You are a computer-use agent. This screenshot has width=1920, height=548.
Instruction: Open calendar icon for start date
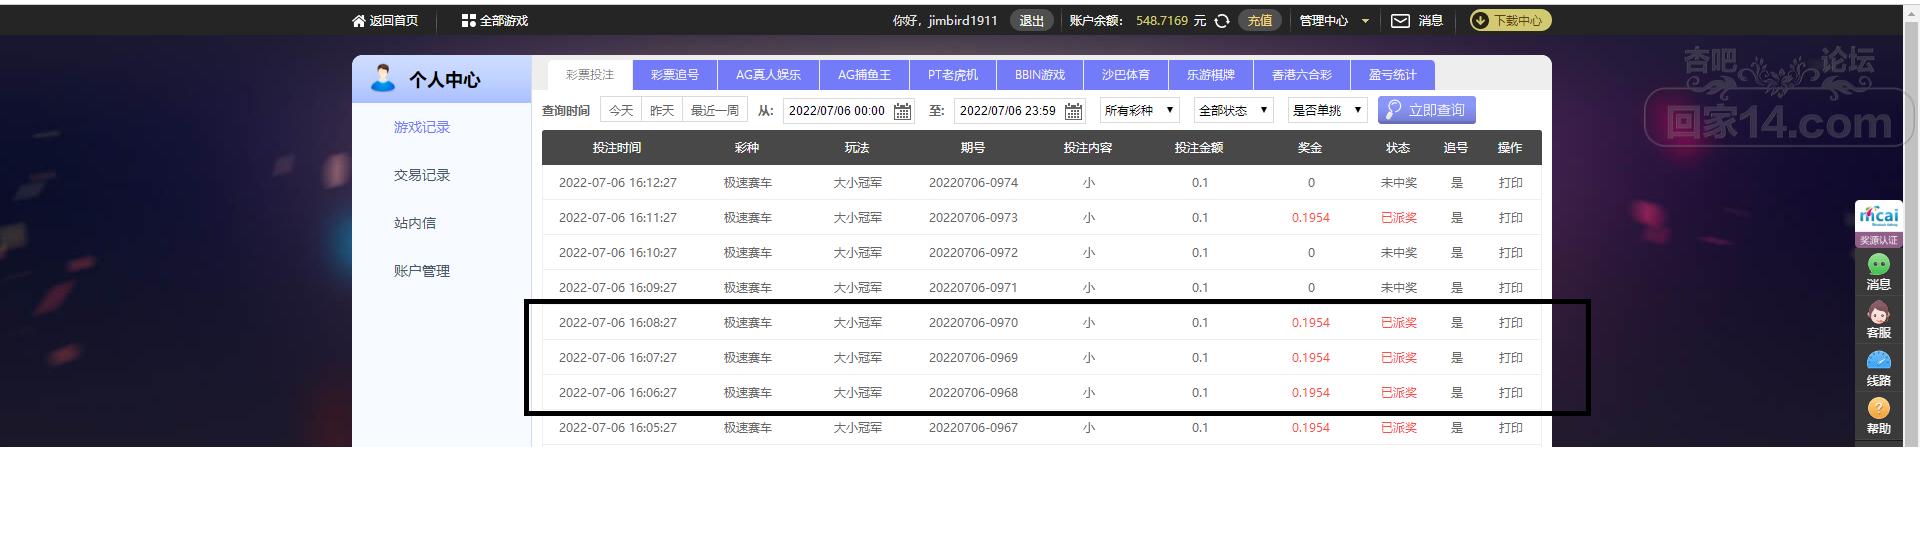[x=902, y=111]
